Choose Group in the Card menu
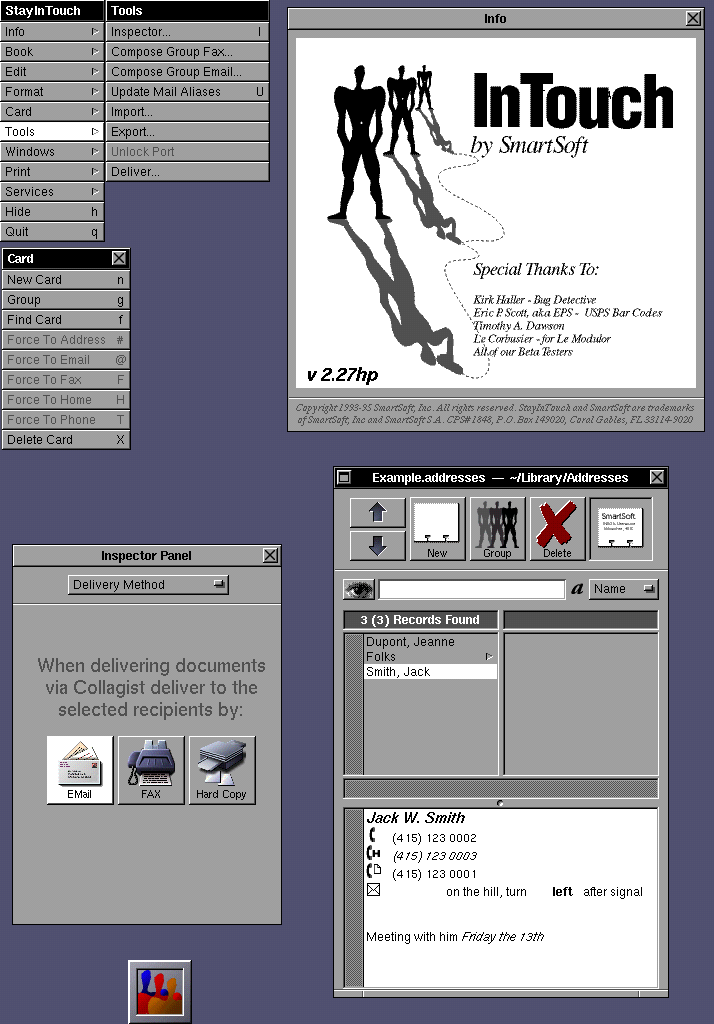Screen dimensions: 714x1024 [66, 300]
